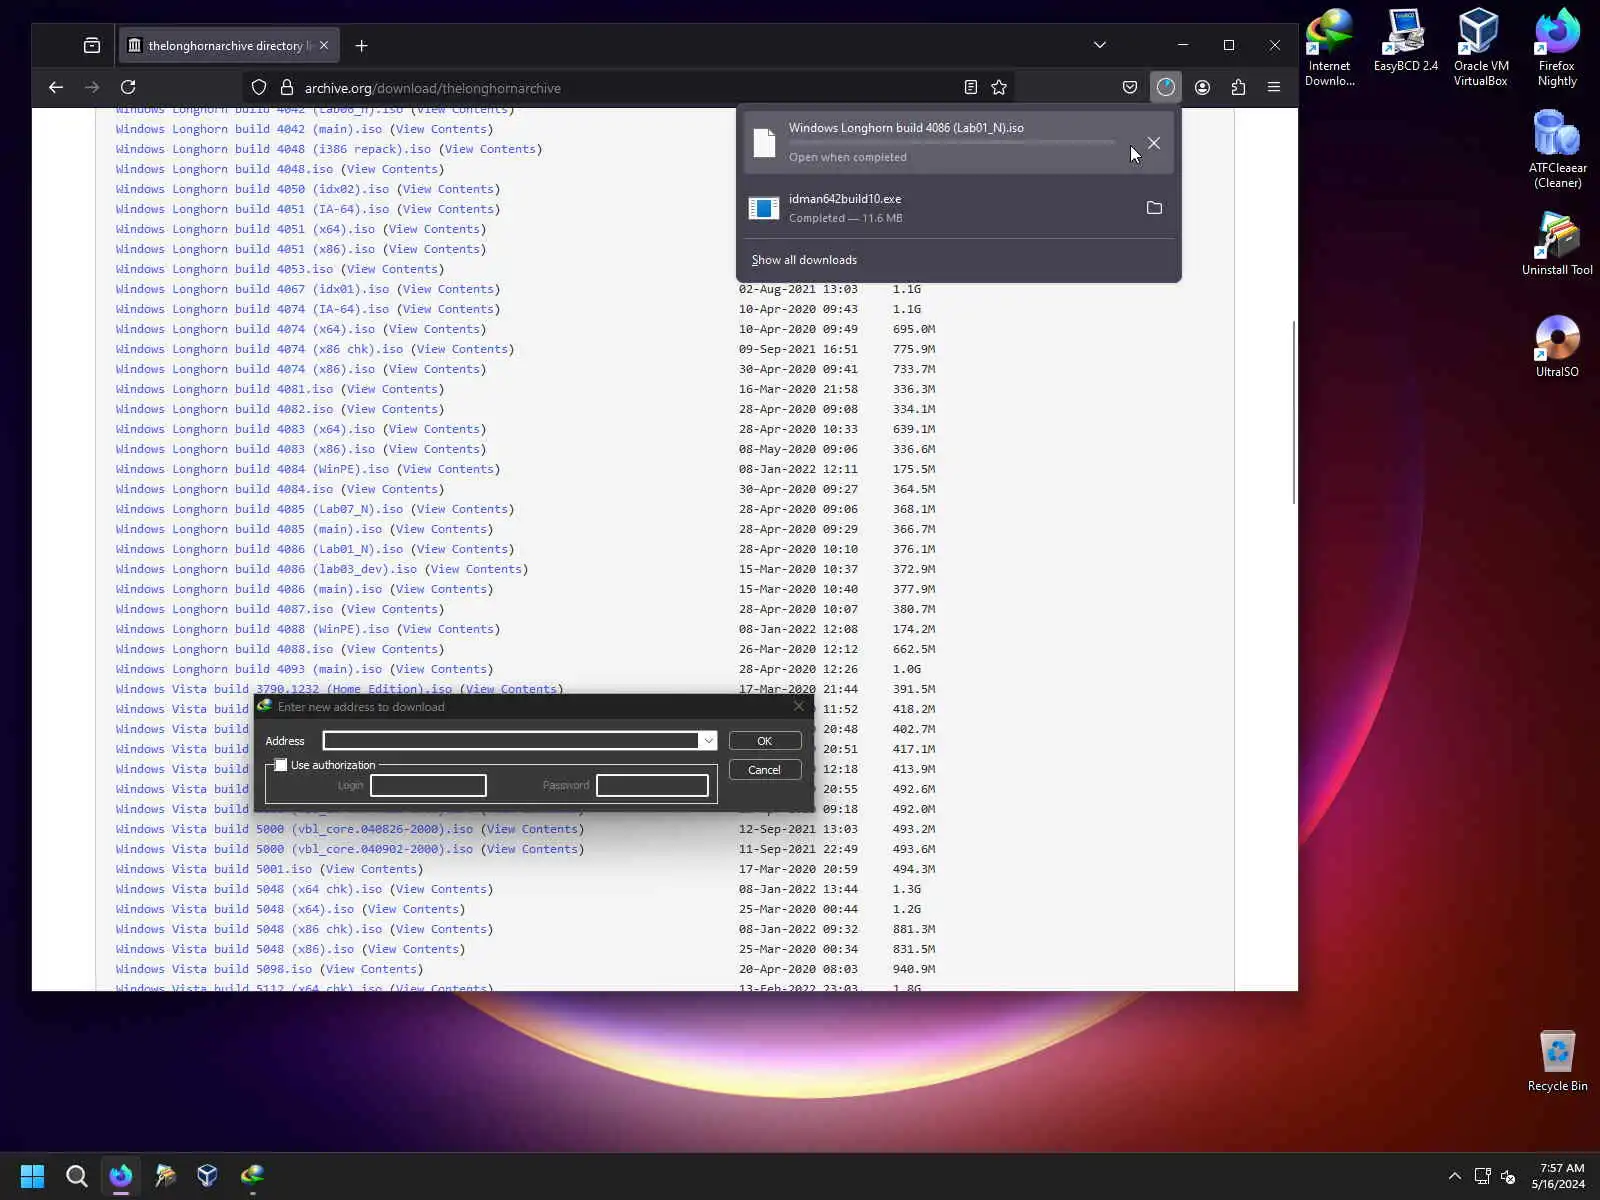Select the Uninstall Tool desktop icon

(x=1557, y=244)
